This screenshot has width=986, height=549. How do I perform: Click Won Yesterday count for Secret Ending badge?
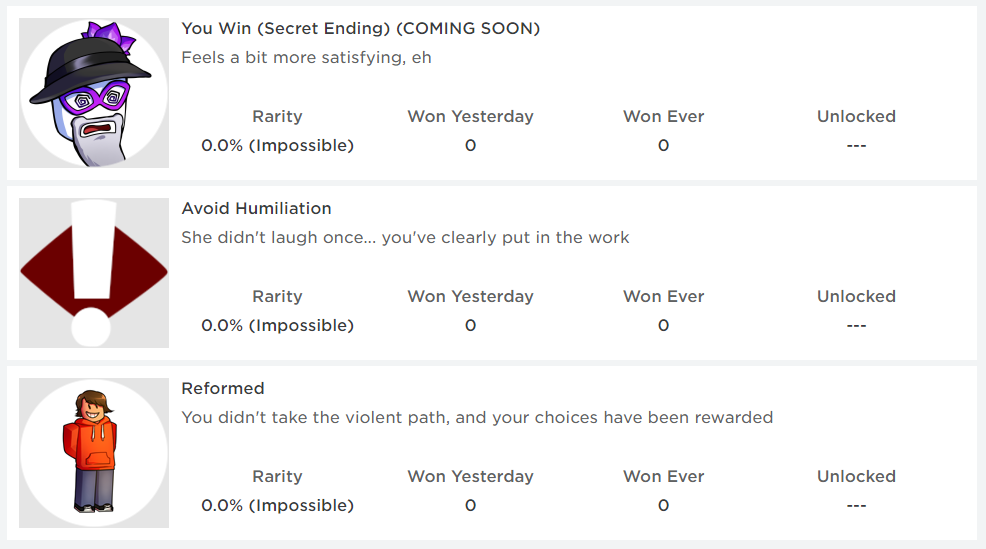coord(470,146)
